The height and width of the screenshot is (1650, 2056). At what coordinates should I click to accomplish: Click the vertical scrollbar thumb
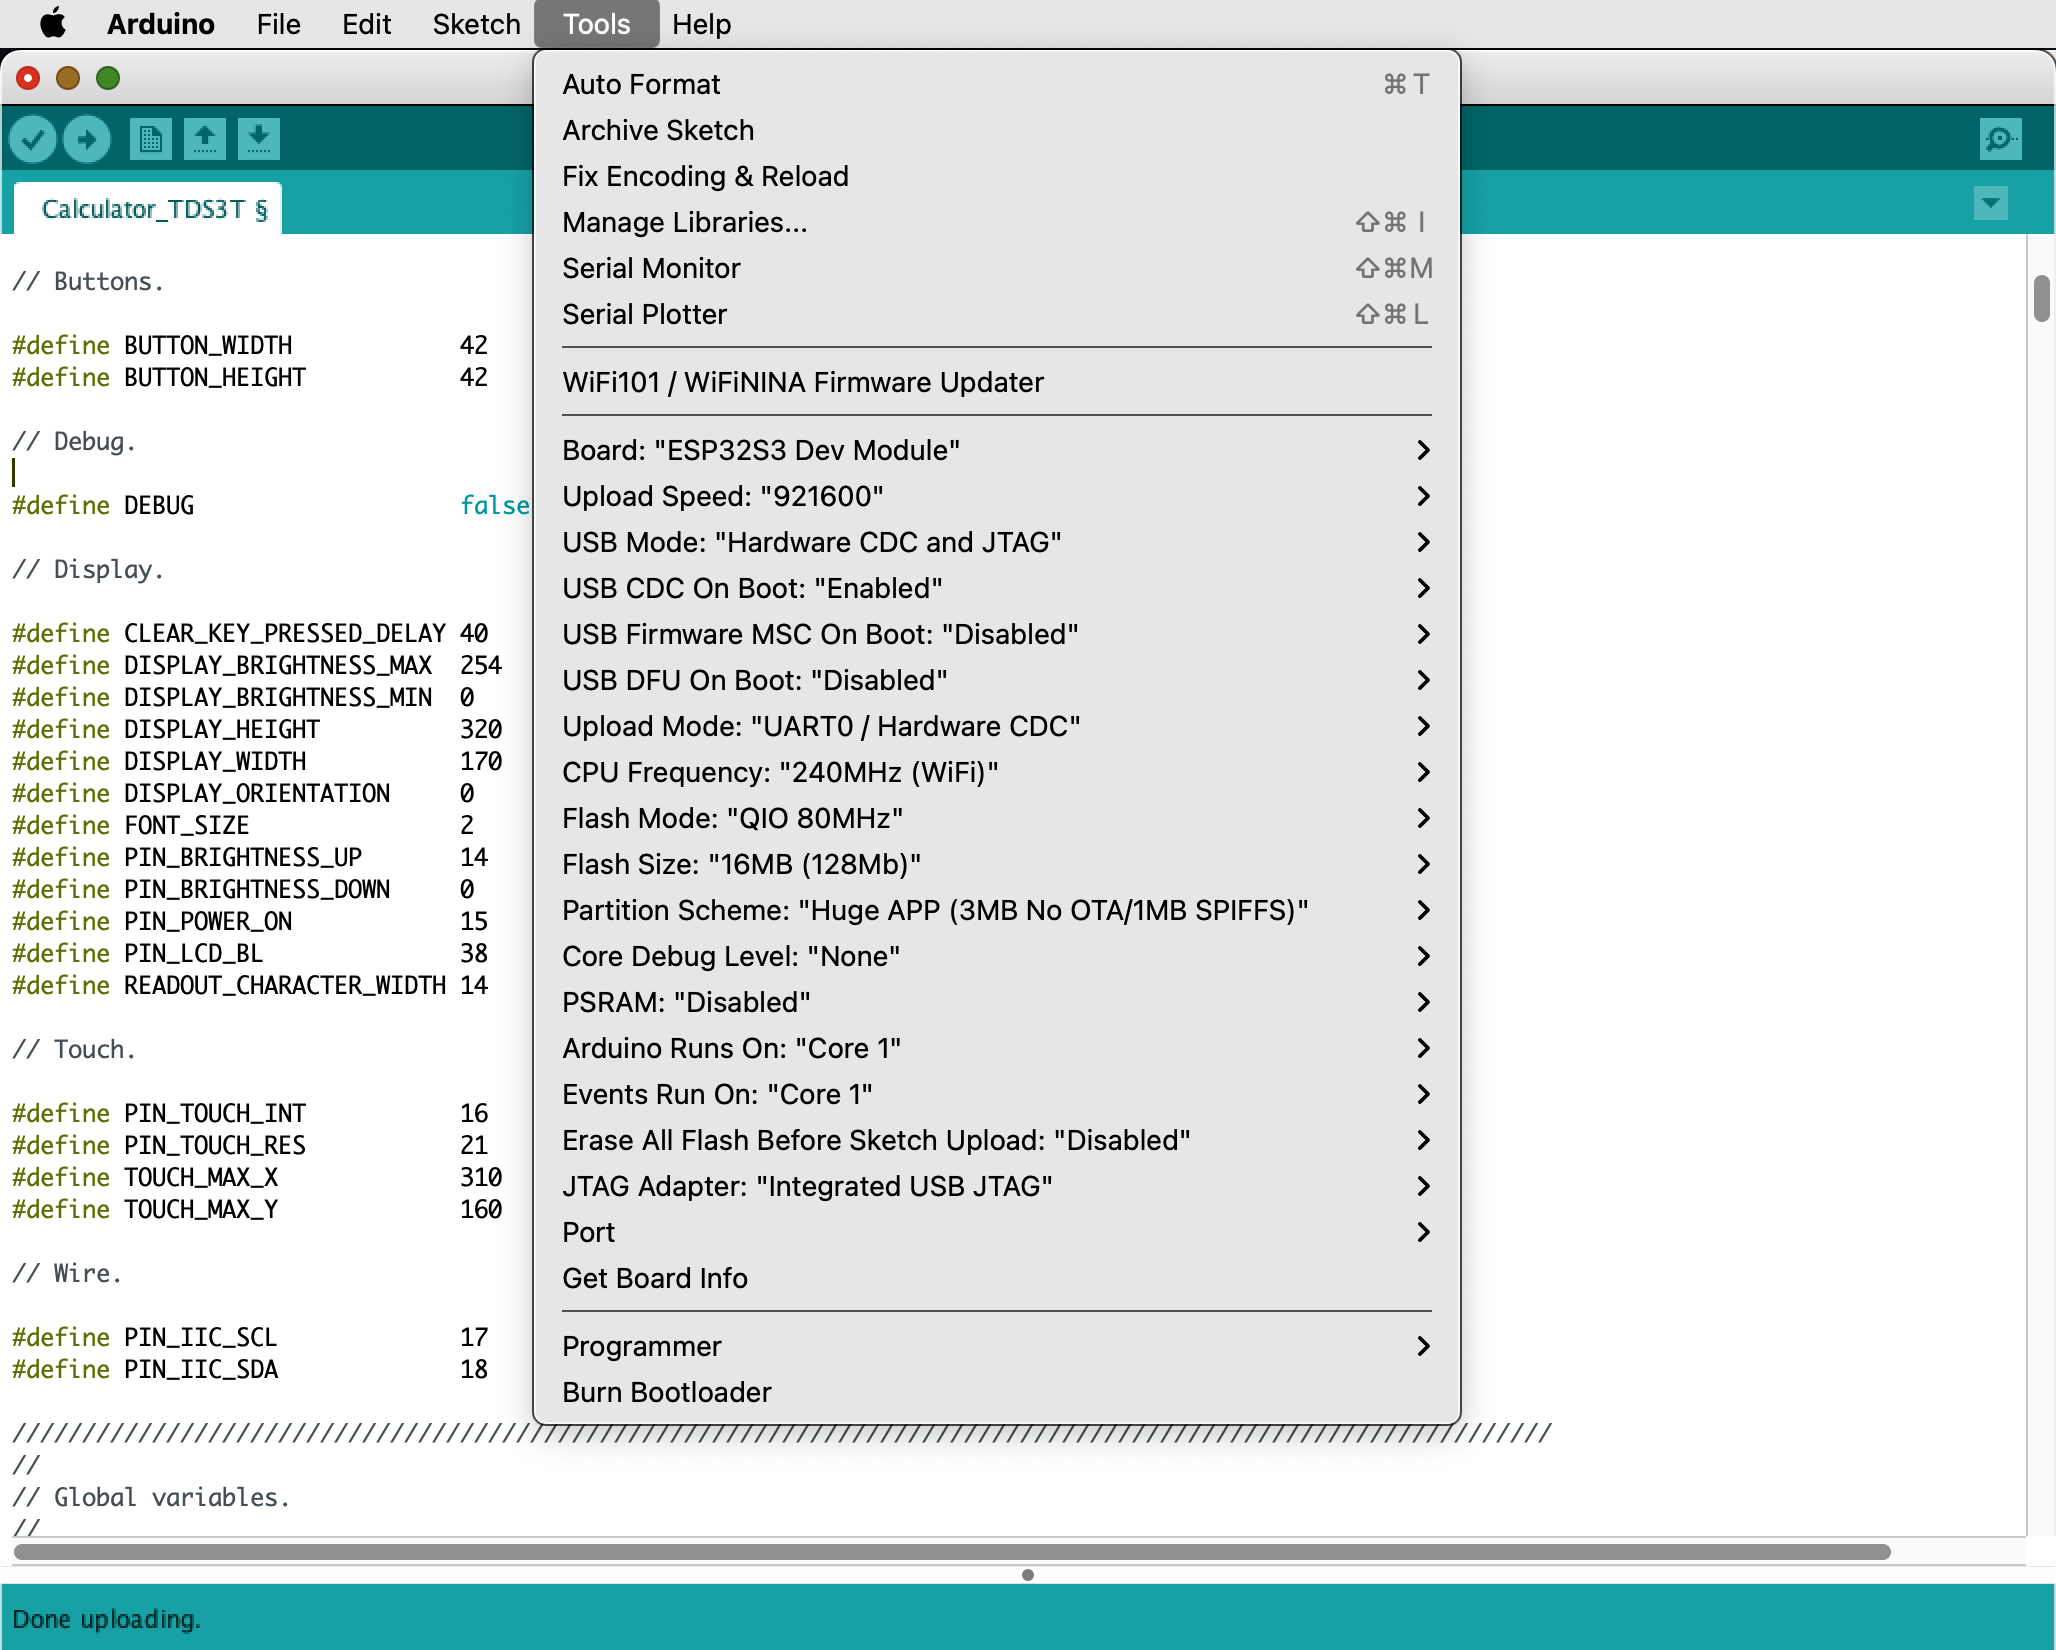point(2041,298)
